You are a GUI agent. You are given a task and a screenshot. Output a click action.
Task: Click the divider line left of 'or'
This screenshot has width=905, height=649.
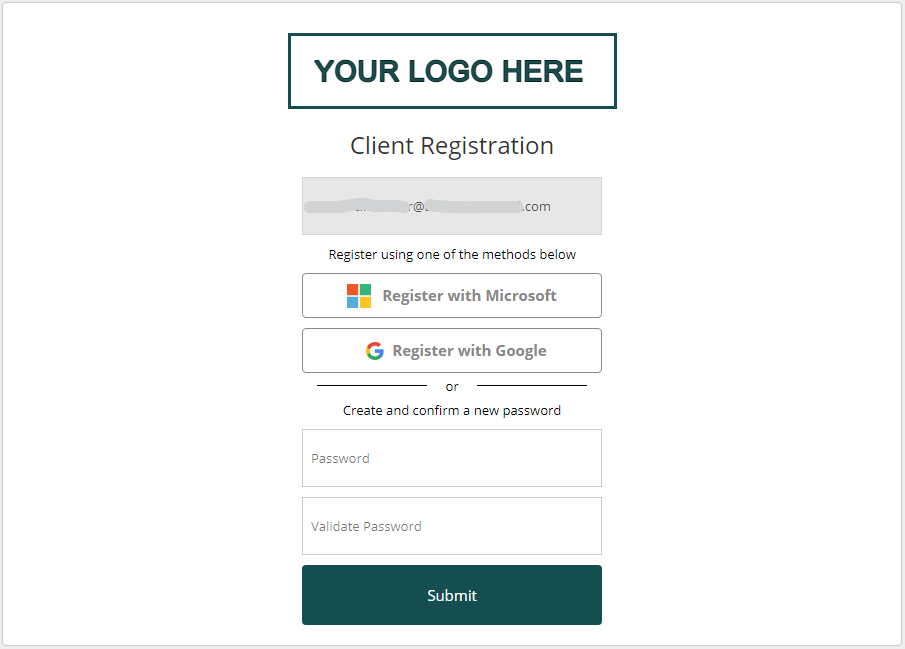[x=372, y=385]
